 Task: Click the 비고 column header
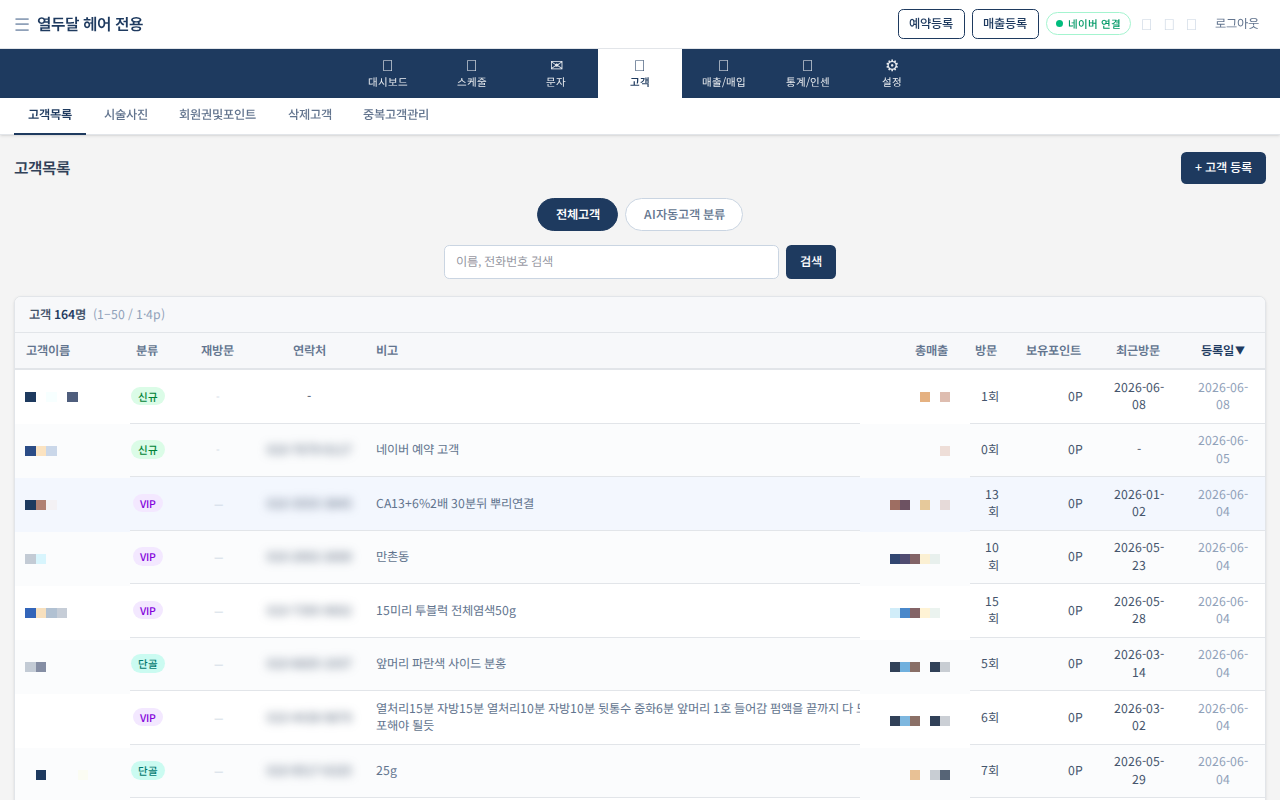coord(387,351)
